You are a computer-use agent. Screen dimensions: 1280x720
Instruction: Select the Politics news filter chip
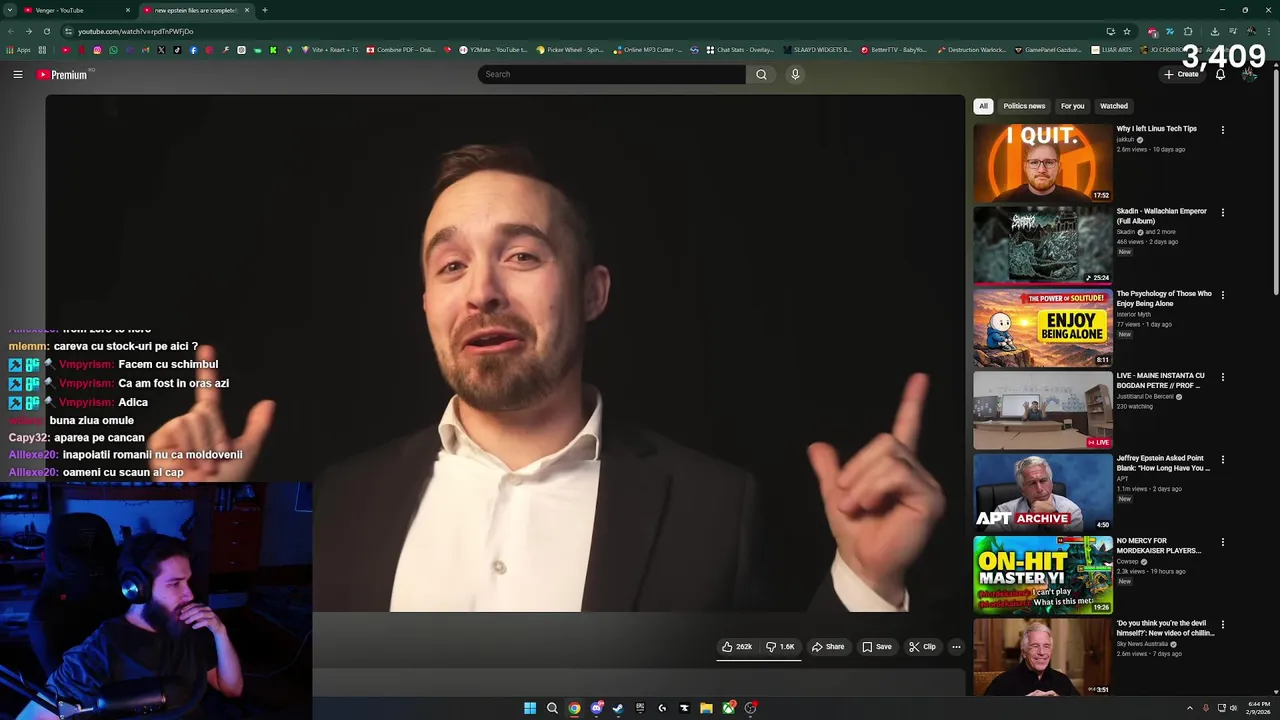click(1024, 106)
